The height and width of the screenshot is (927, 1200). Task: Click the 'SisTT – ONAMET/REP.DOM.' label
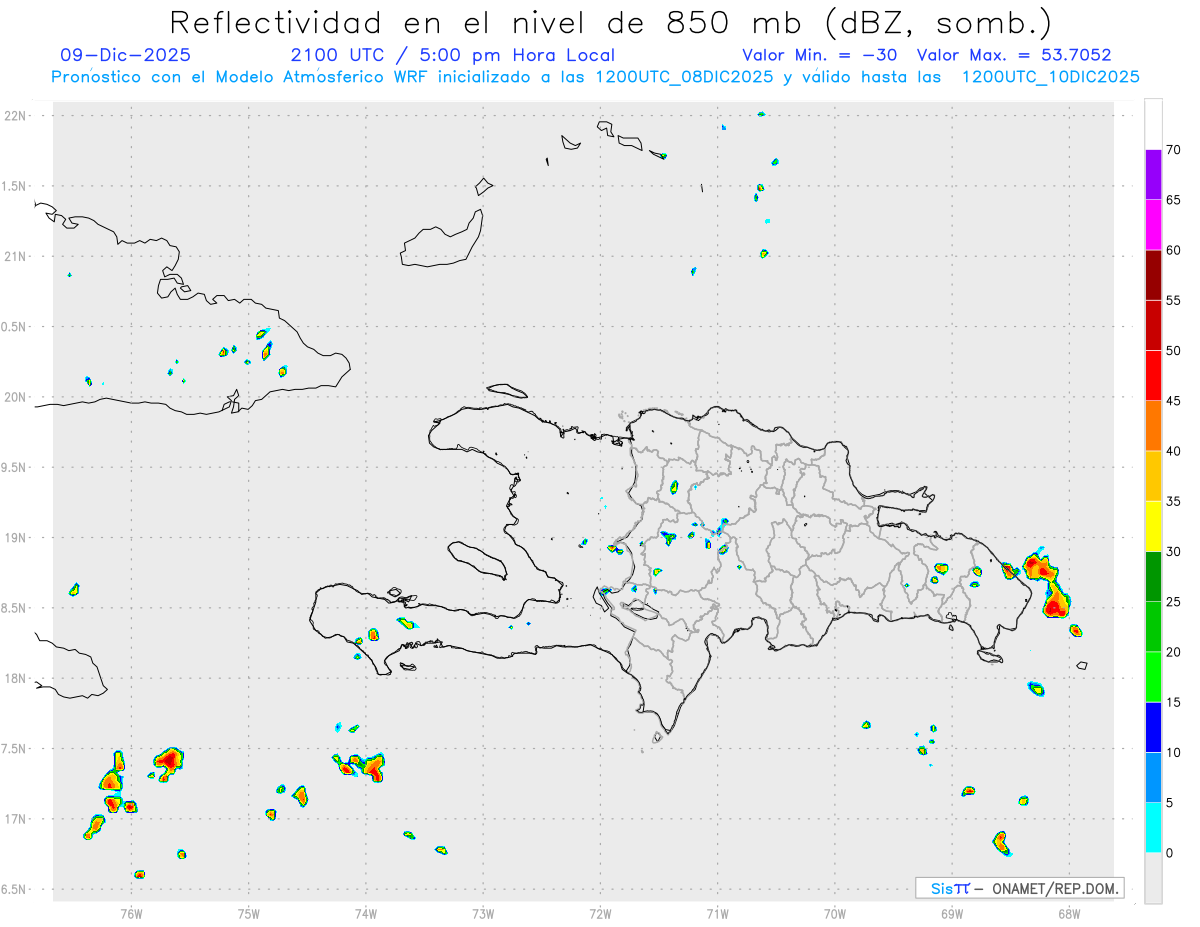click(x=1019, y=888)
